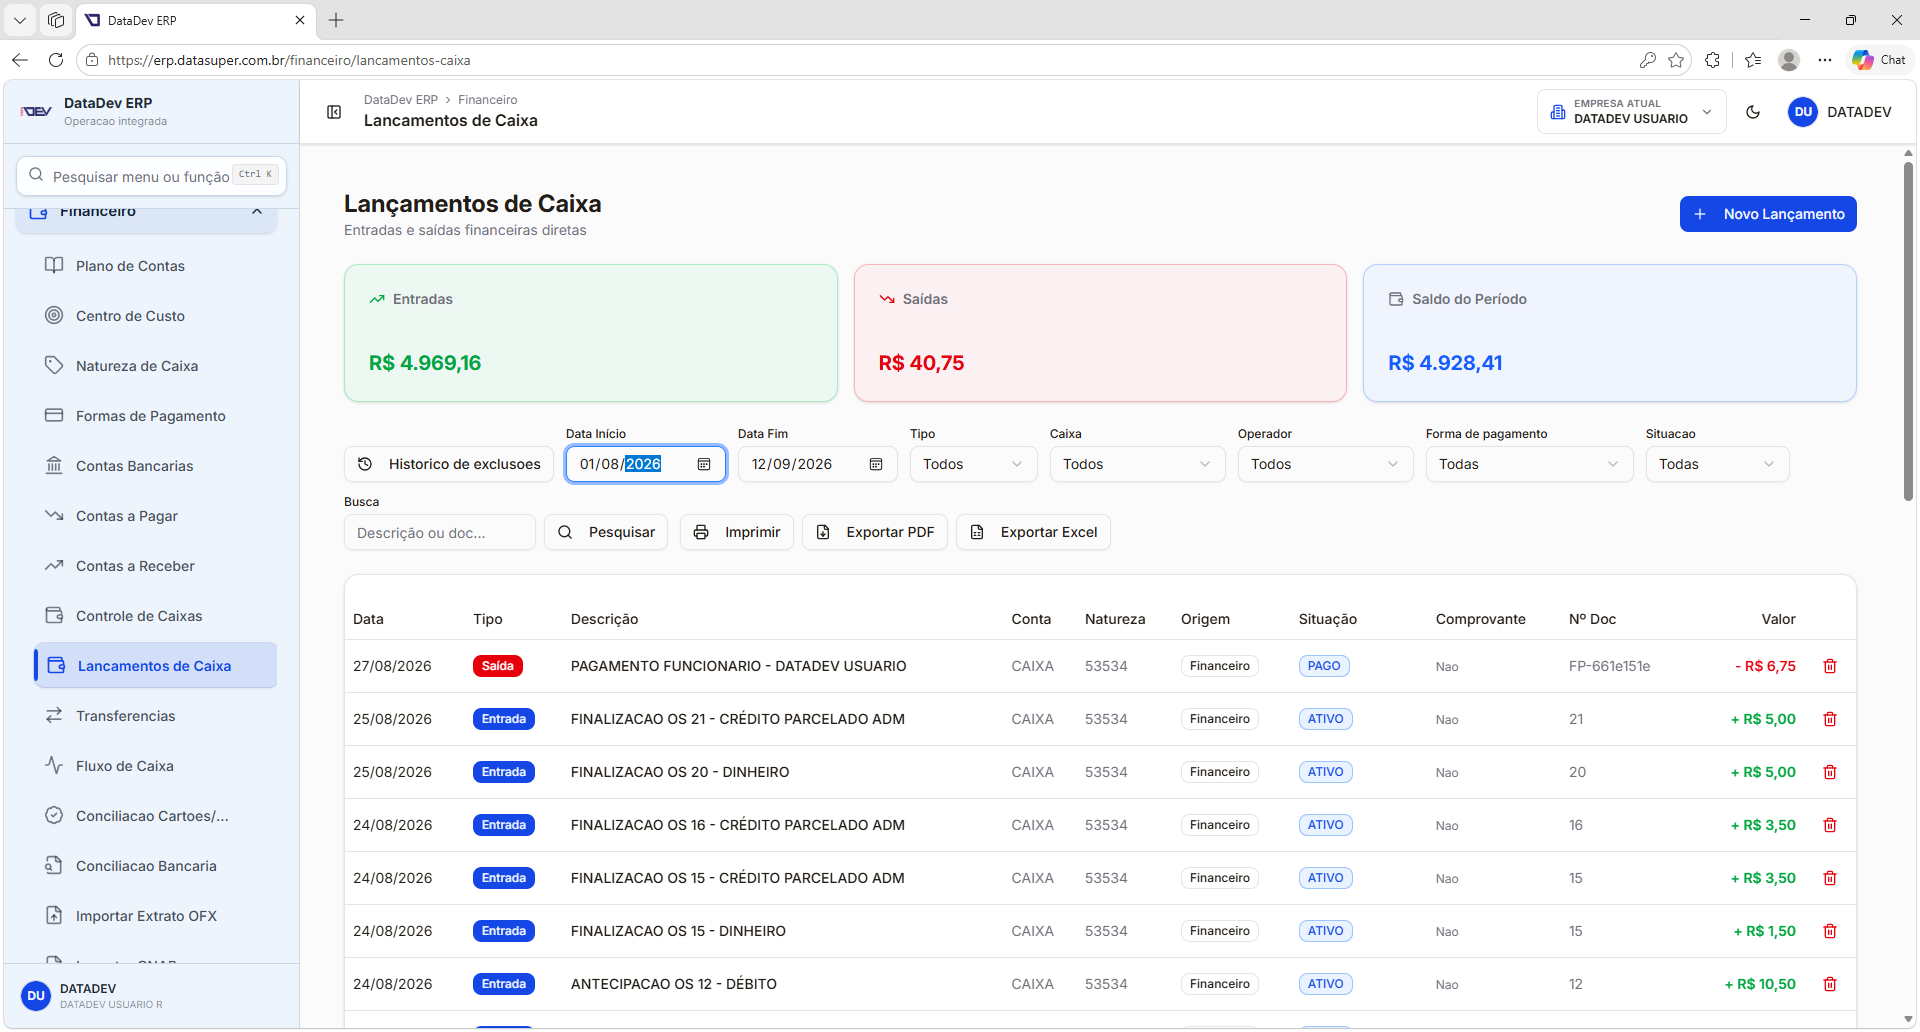Viewport: 1920px width, 1032px height.
Task: Click DataDev ERP breadcrumb link
Action: 401,100
